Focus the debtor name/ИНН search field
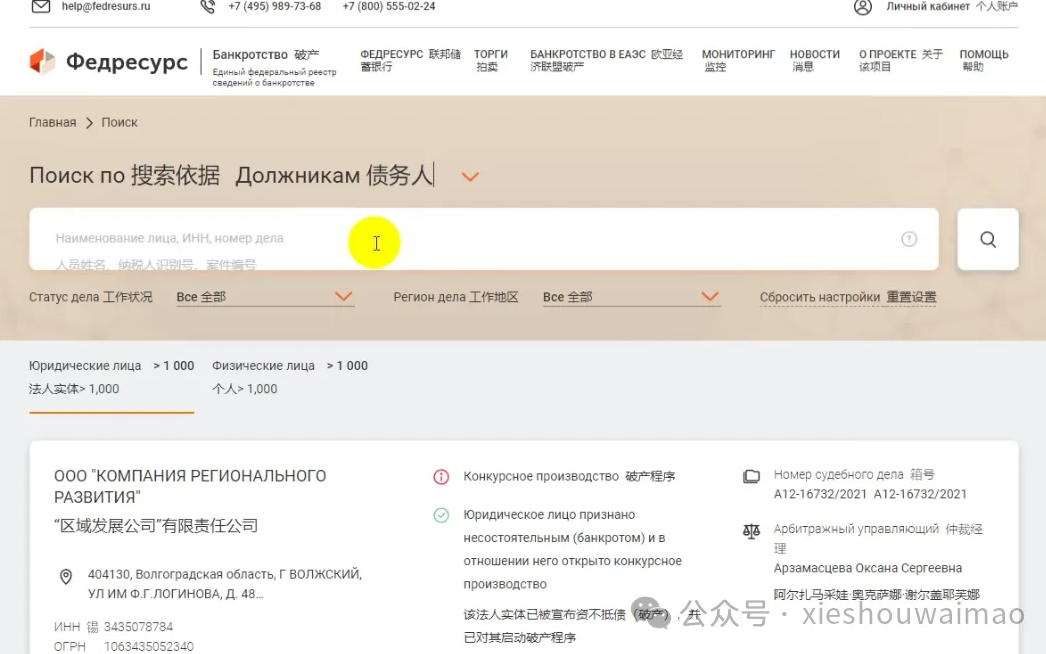 484,239
